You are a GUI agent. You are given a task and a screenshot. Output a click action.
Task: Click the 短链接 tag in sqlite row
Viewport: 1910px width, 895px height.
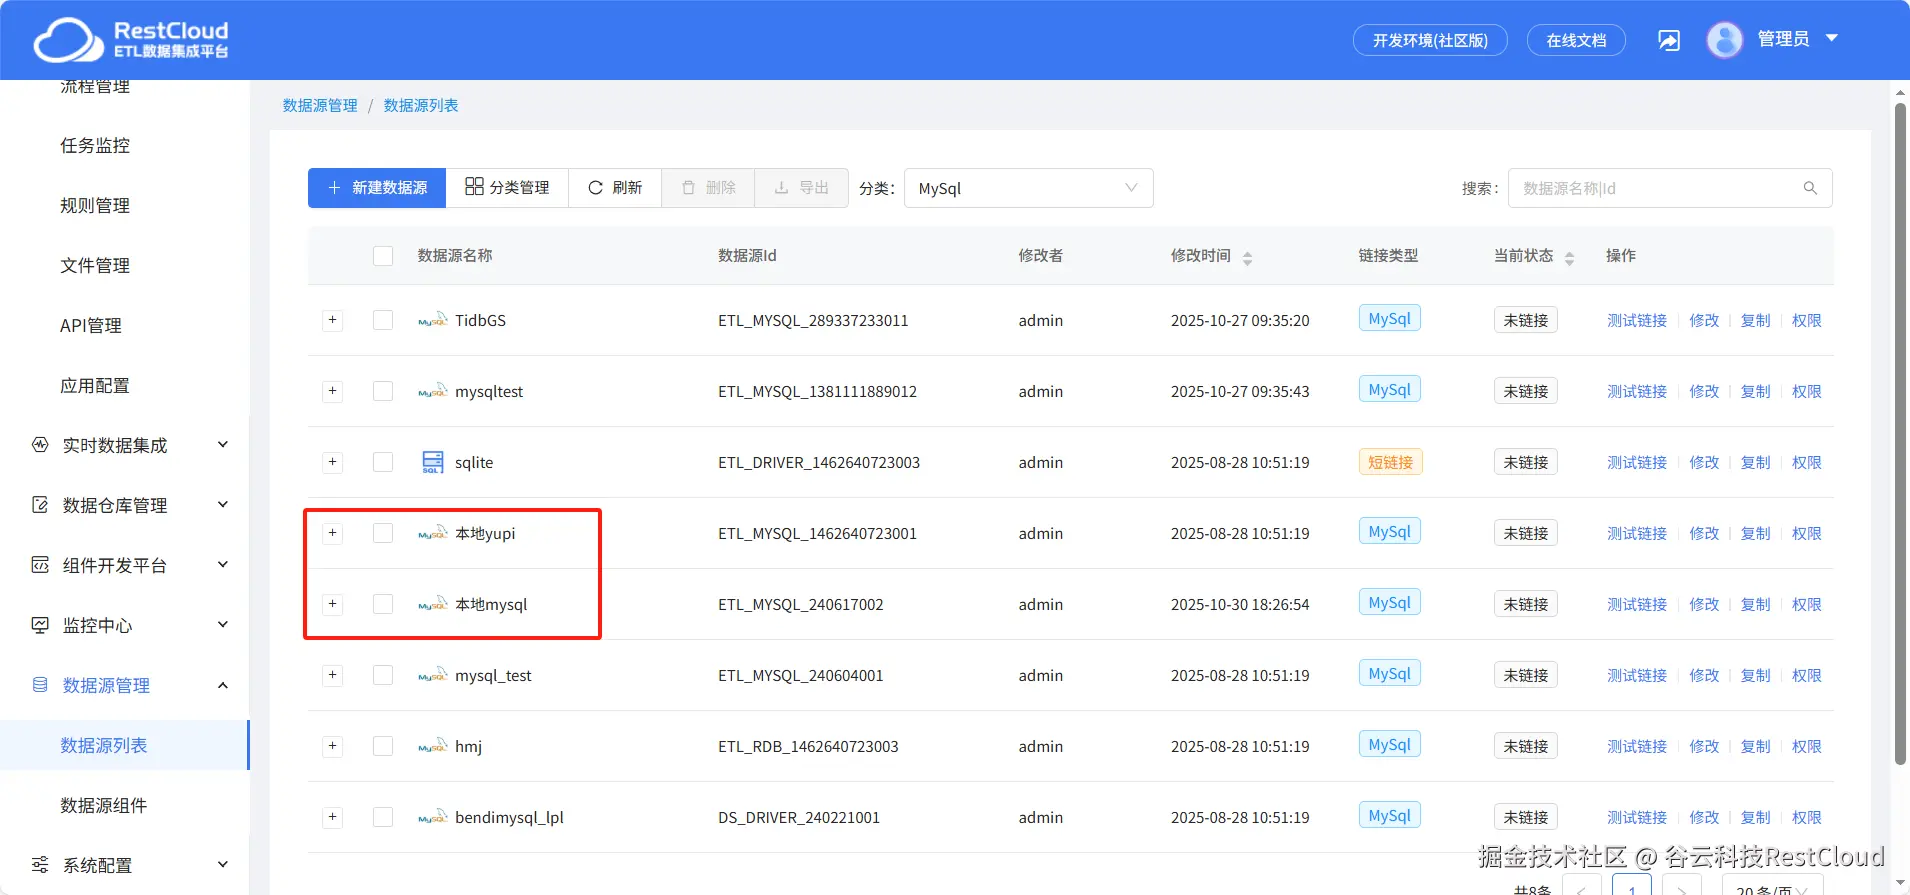pyautogui.click(x=1390, y=462)
